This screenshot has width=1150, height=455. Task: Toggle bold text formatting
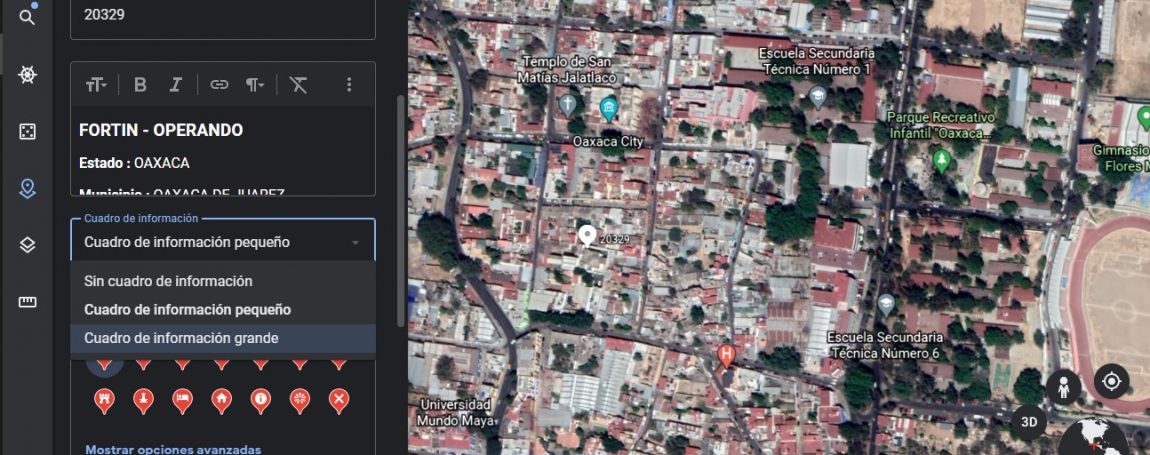pyautogui.click(x=140, y=84)
